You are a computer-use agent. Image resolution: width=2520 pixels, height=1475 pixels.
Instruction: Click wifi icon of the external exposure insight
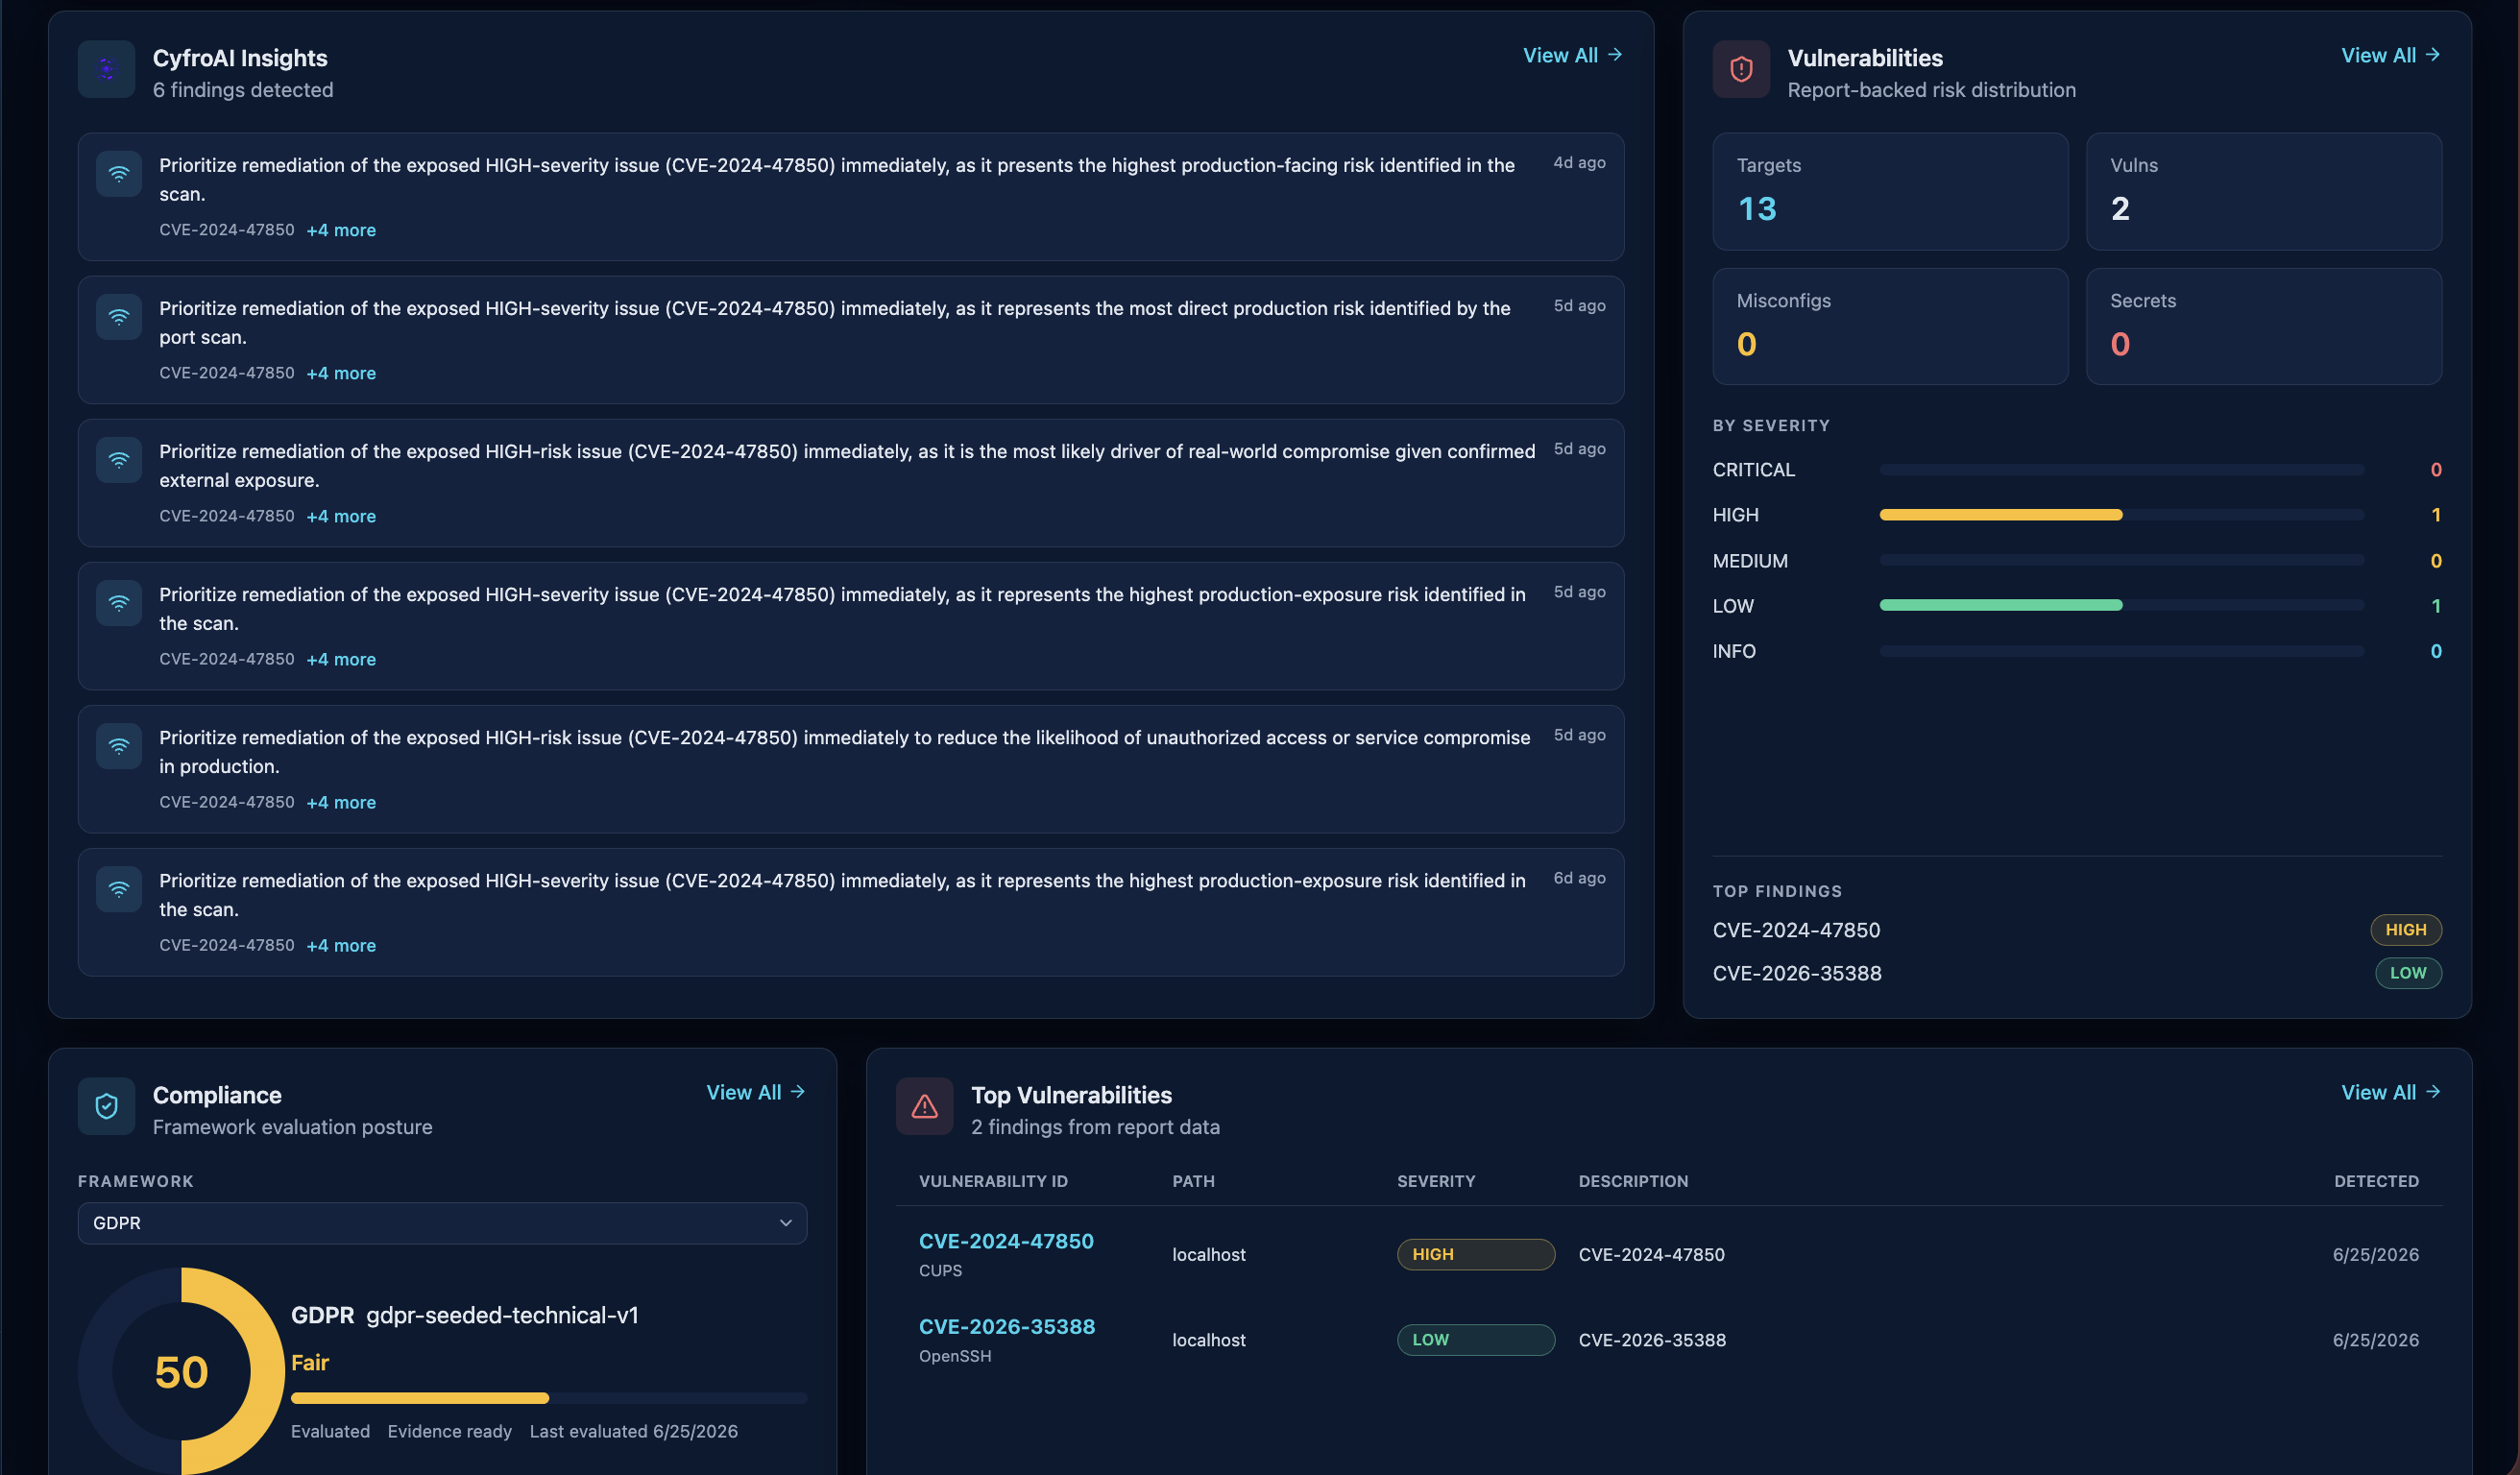click(x=119, y=460)
